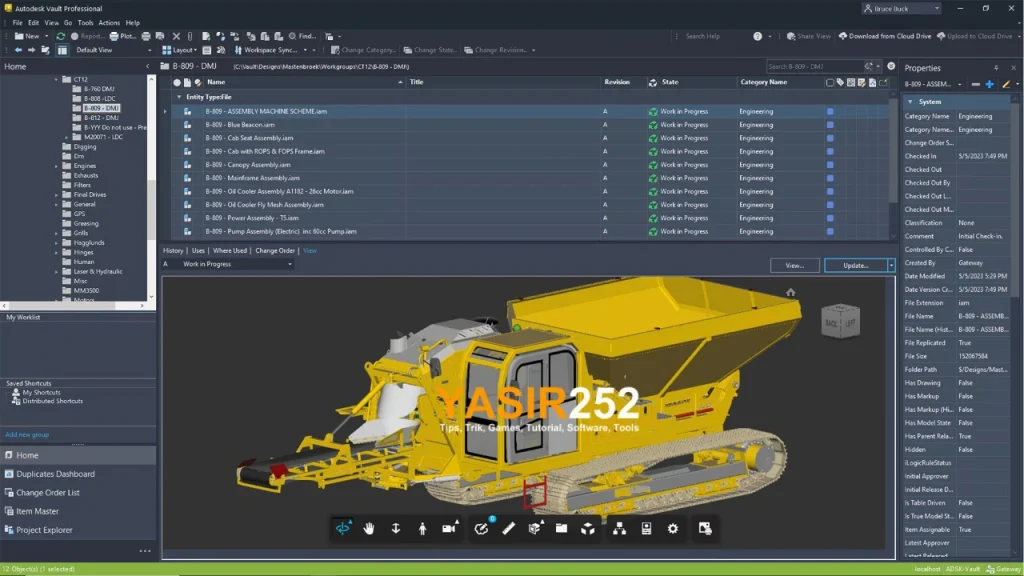Choose the First Person walk tool

pos(423,528)
